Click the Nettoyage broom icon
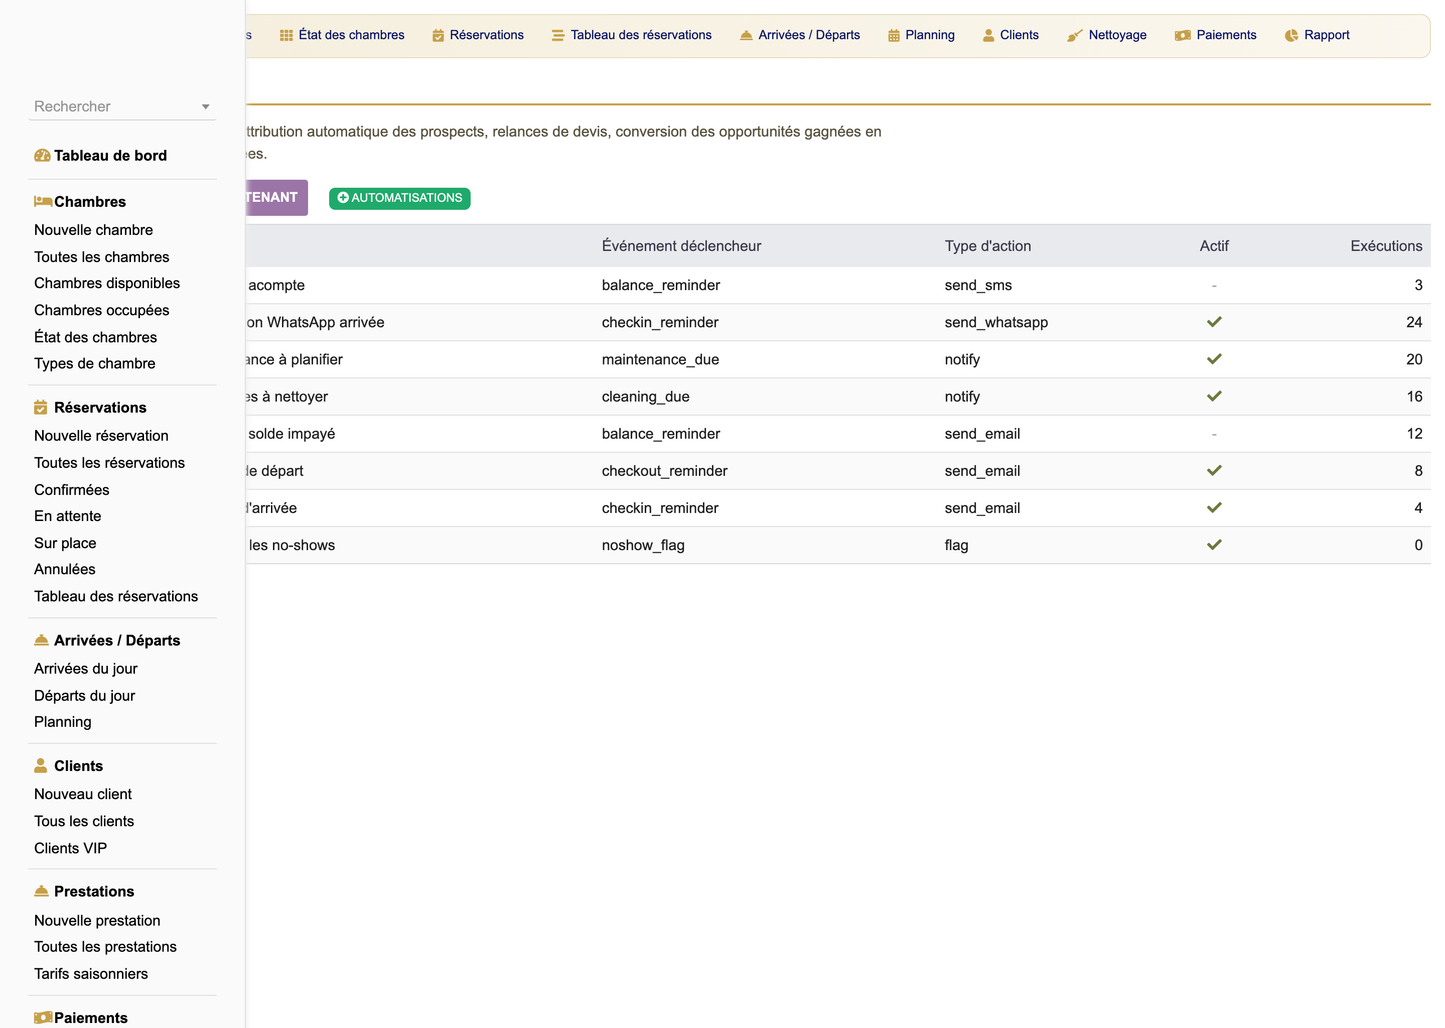The image size is (1445, 1028). click(x=1075, y=35)
